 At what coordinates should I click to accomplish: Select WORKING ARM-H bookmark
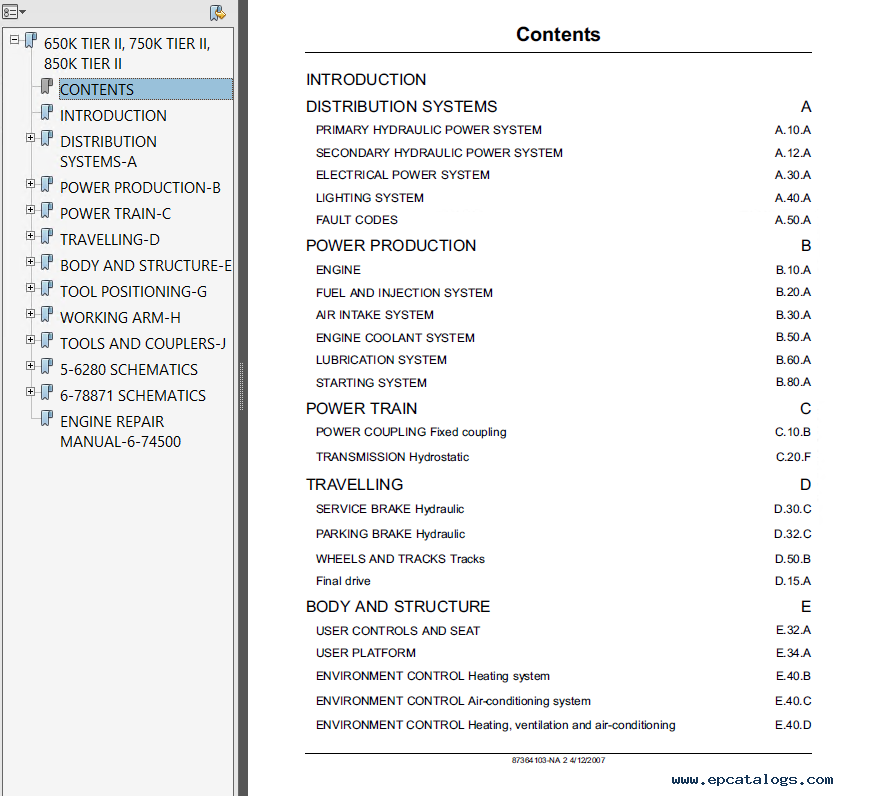[x=121, y=317]
